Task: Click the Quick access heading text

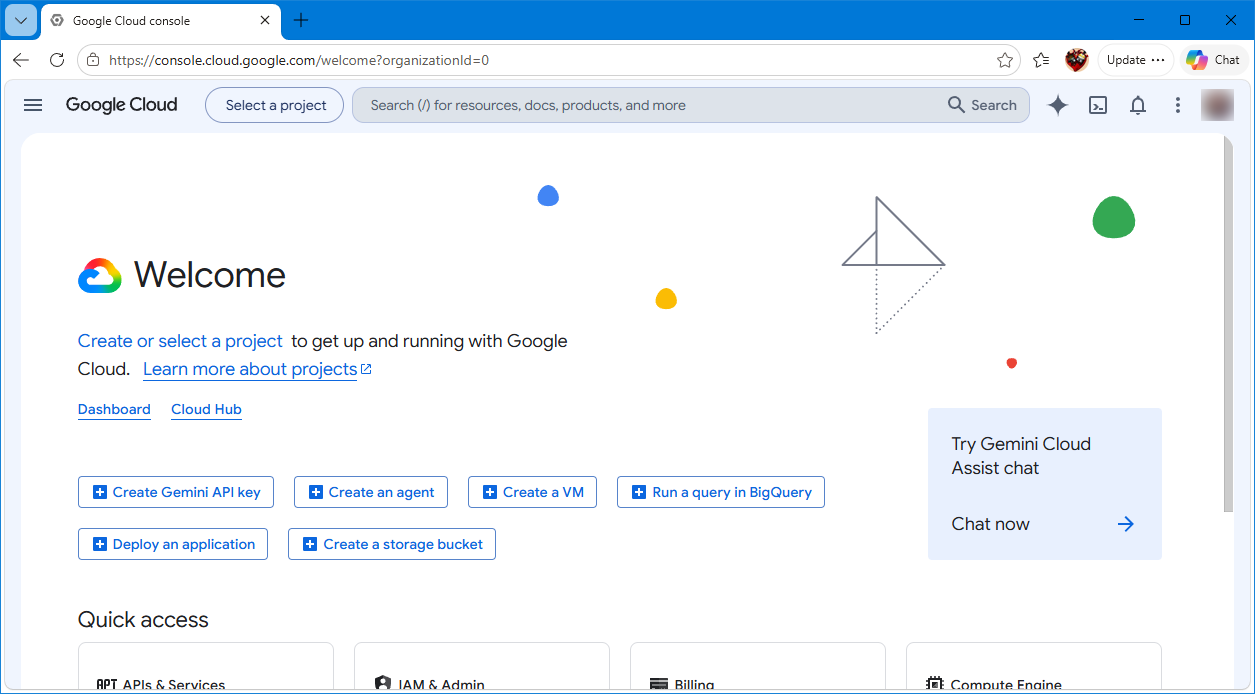Action: tap(143, 620)
